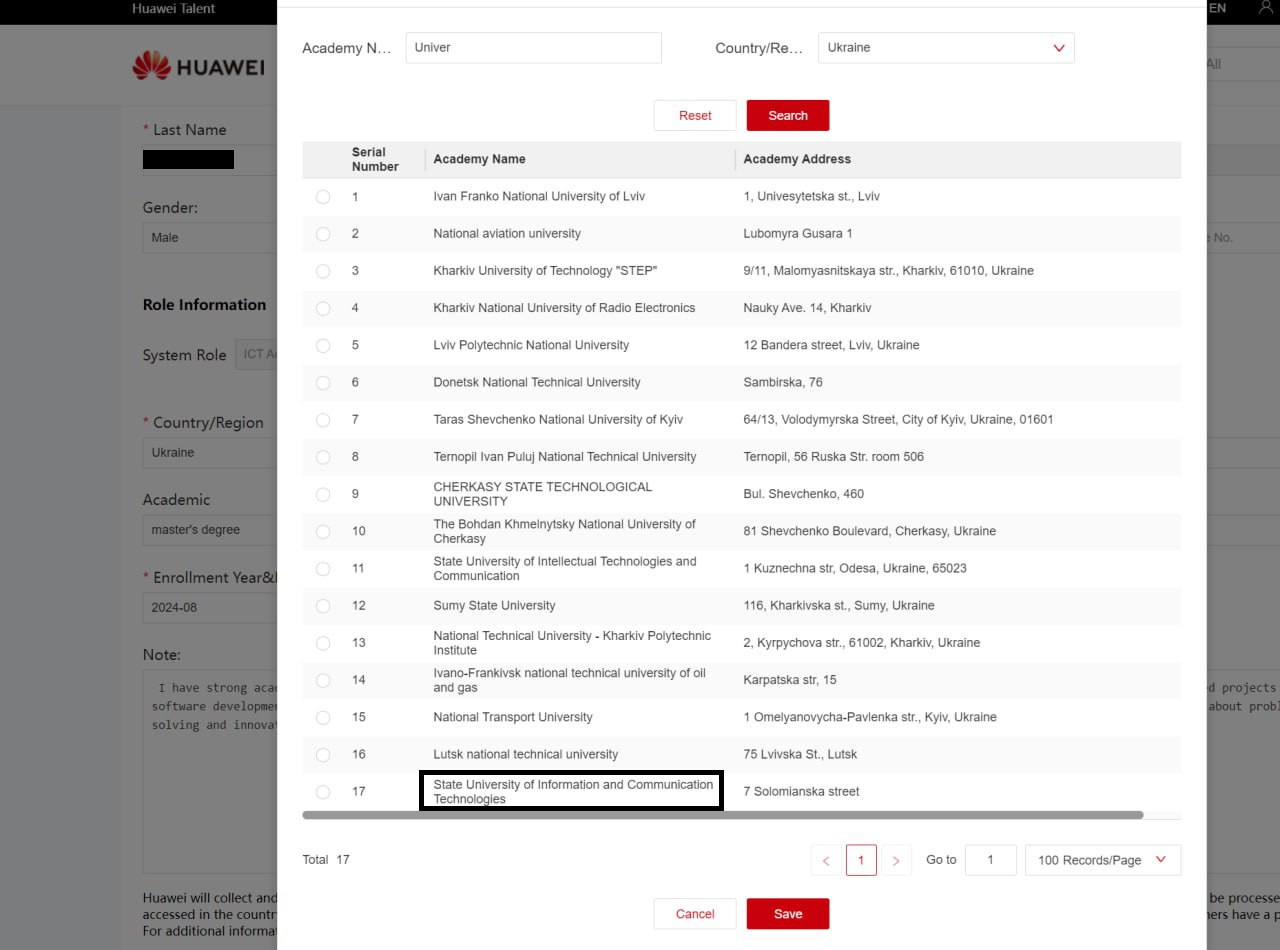The image size is (1280, 950).
Task: Pick State University of Information and Communication Technologies
Action: coord(323,792)
